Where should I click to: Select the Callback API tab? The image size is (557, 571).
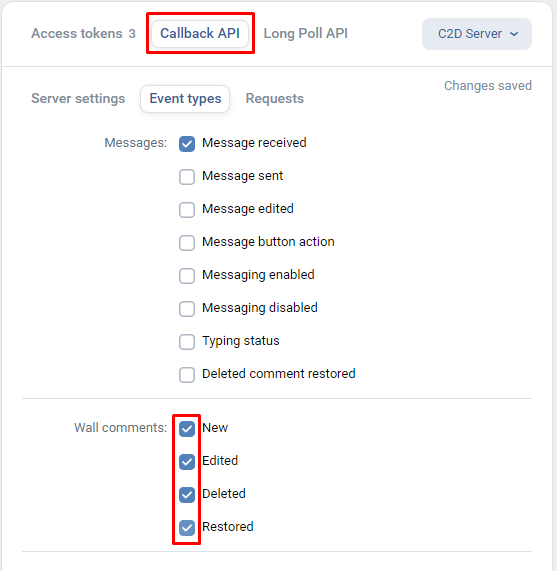[200, 34]
